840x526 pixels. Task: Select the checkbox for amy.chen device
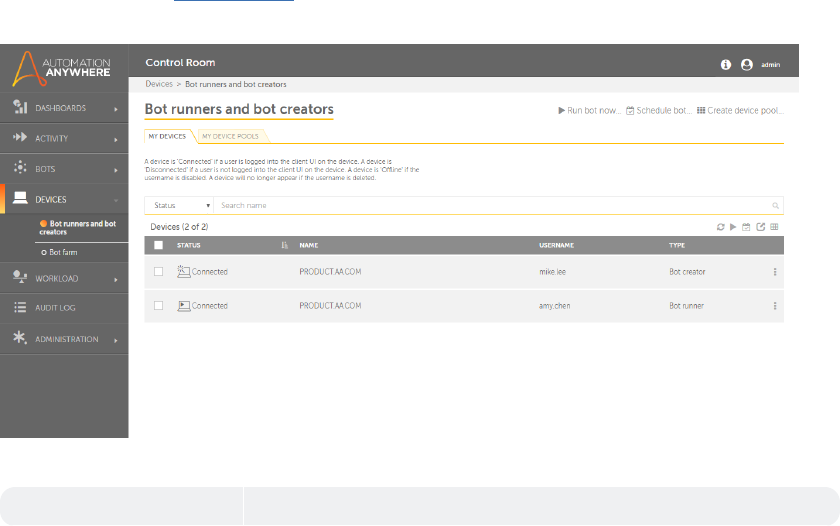(x=159, y=305)
